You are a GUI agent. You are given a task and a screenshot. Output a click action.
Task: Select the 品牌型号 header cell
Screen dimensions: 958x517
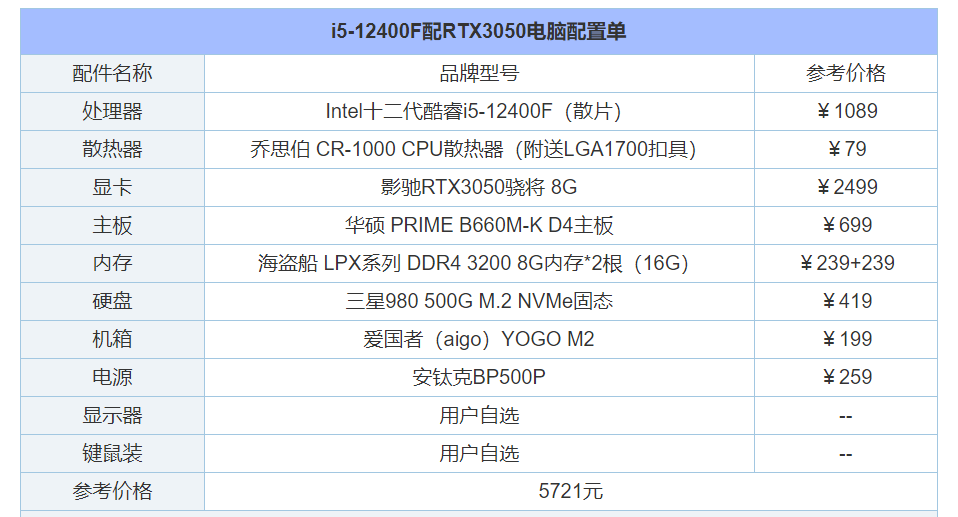tap(479, 73)
